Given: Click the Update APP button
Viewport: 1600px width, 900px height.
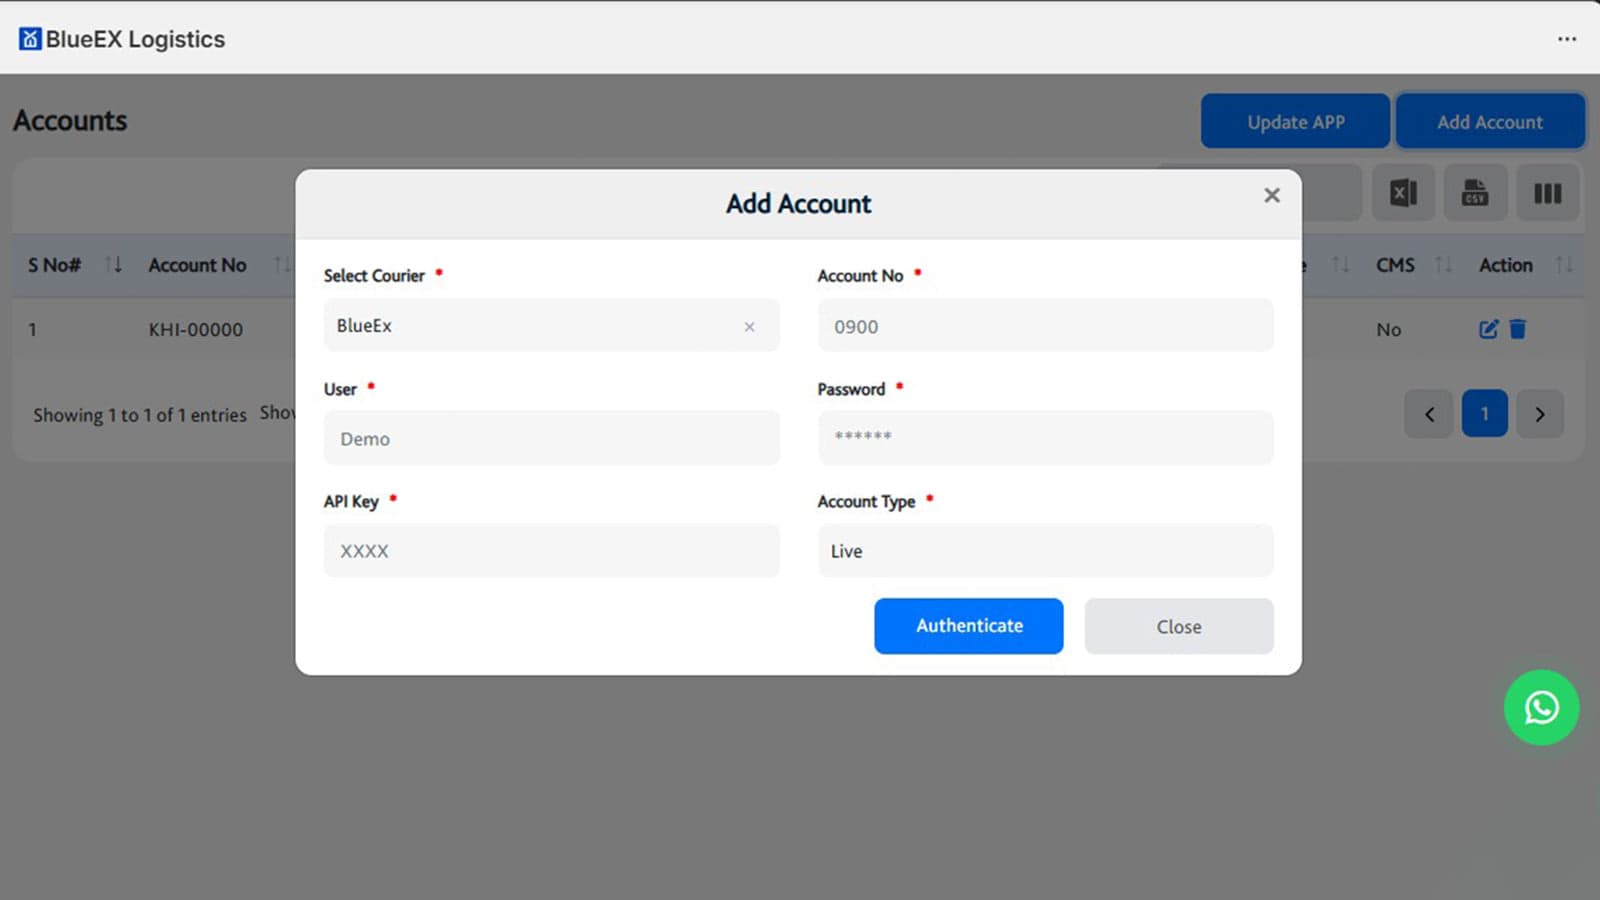Looking at the screenshot, I should pyautogui.click(x=1294, y=121).
